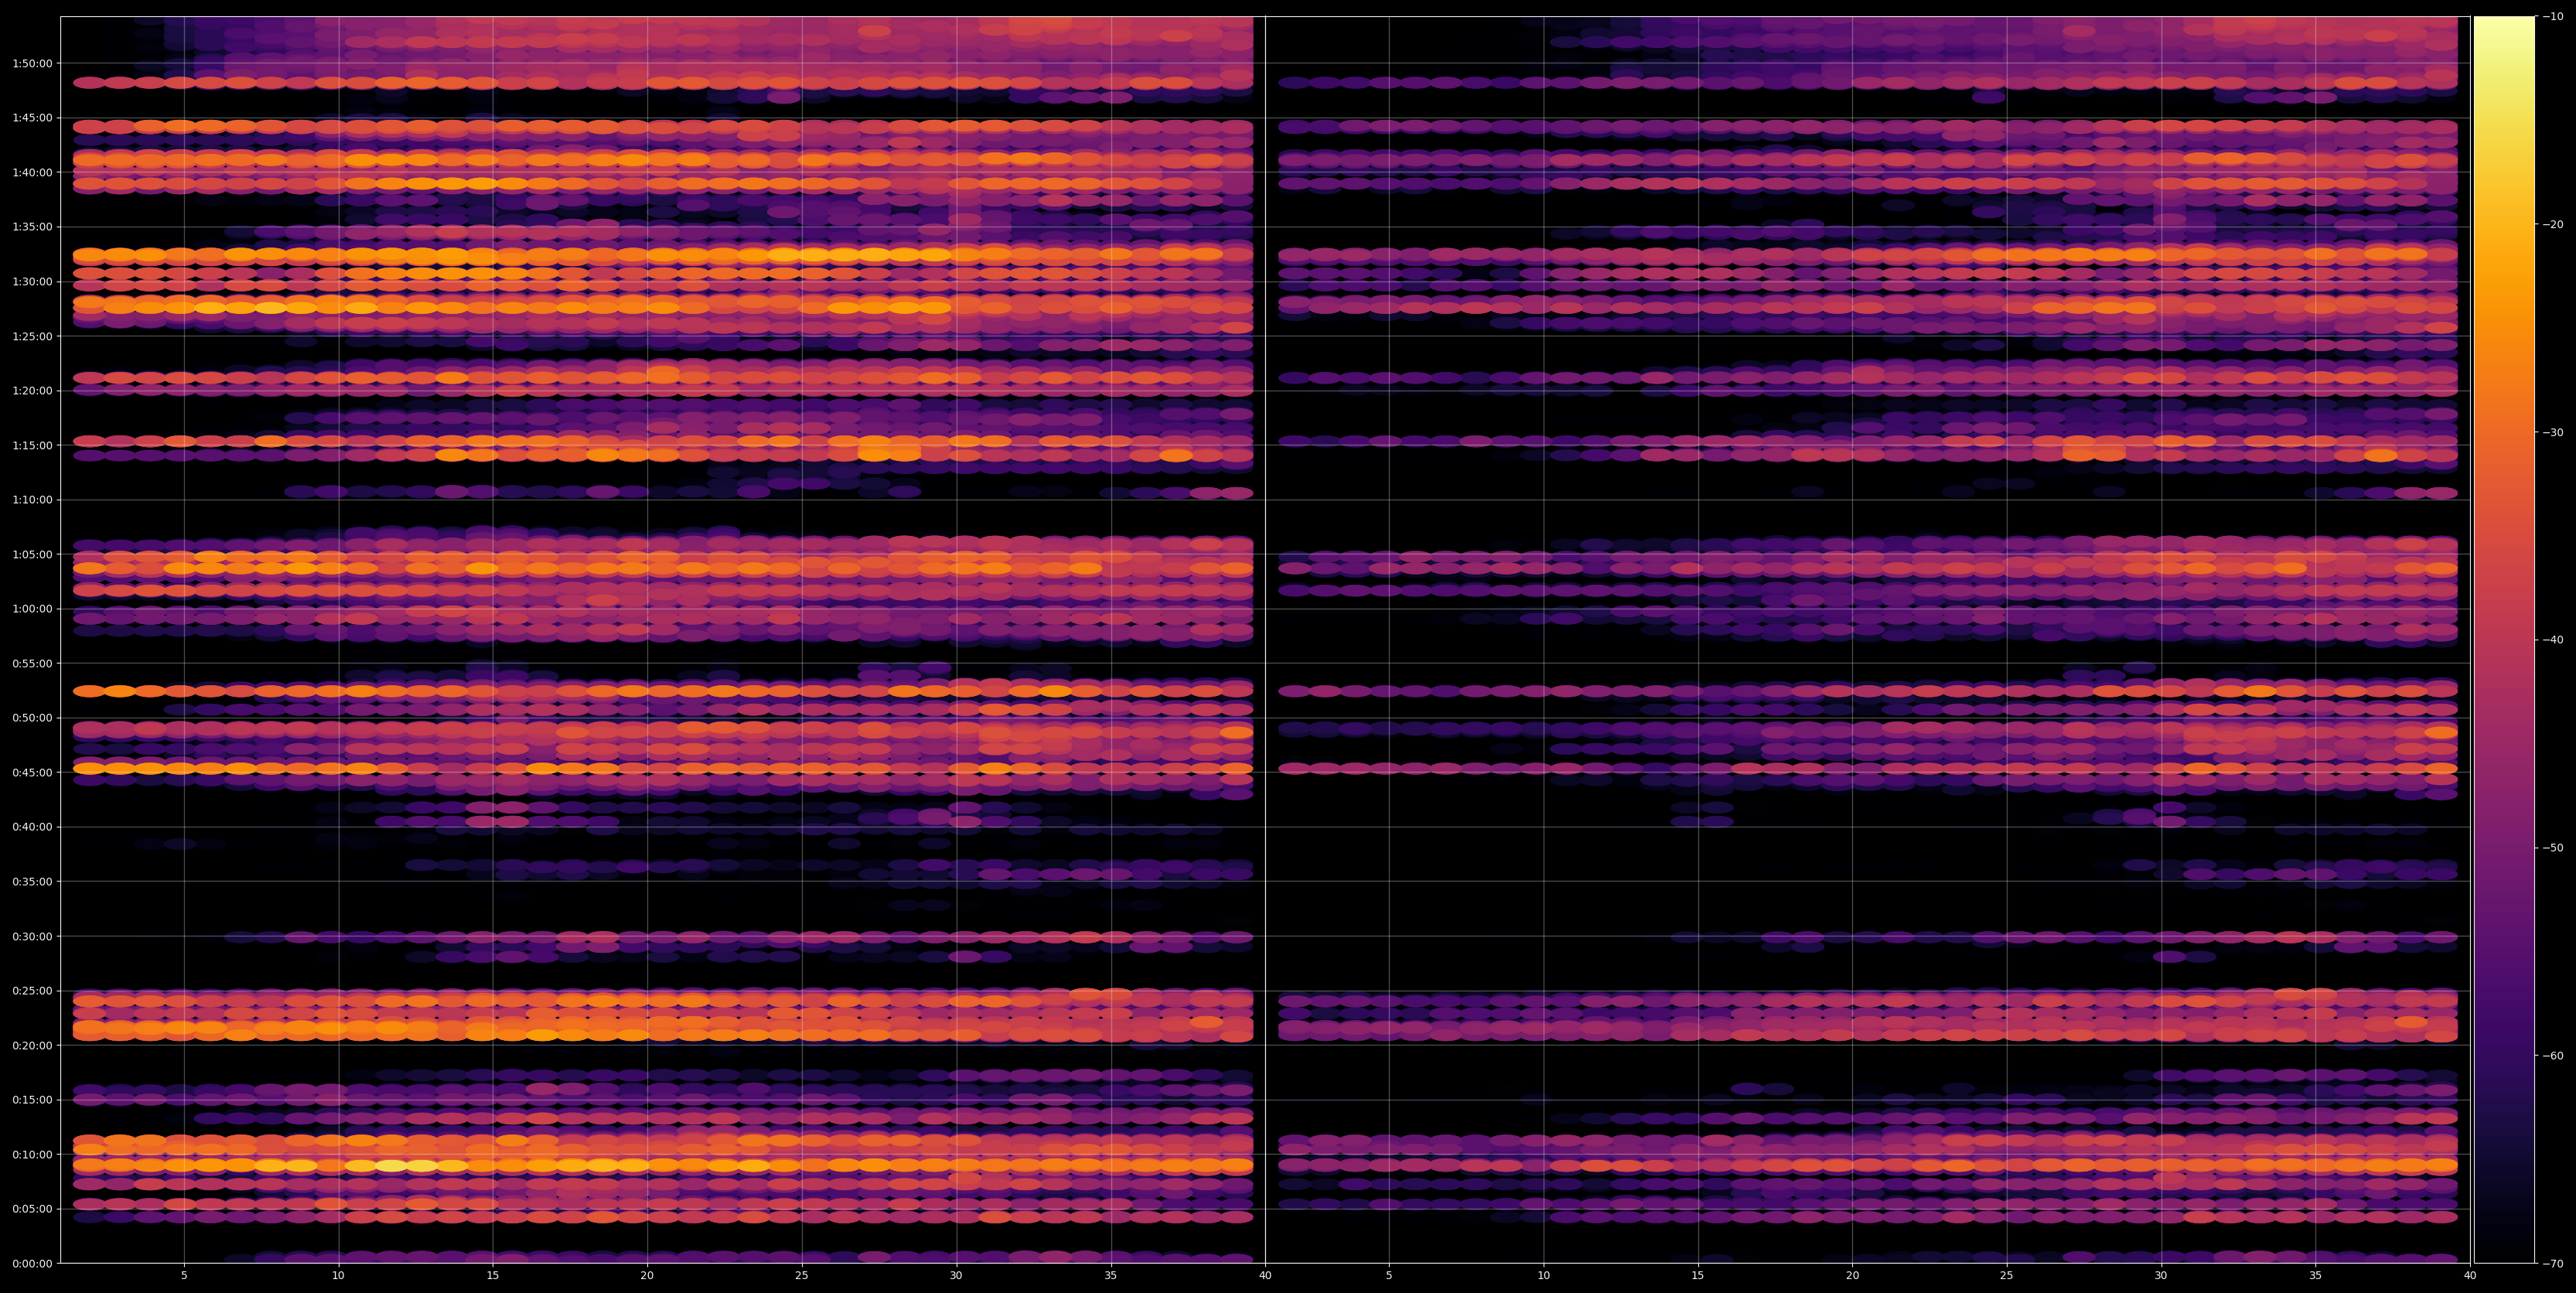Select the 0:20:00 time axis label
Screen dimensions: 2576x1293
click(32, 1045)
